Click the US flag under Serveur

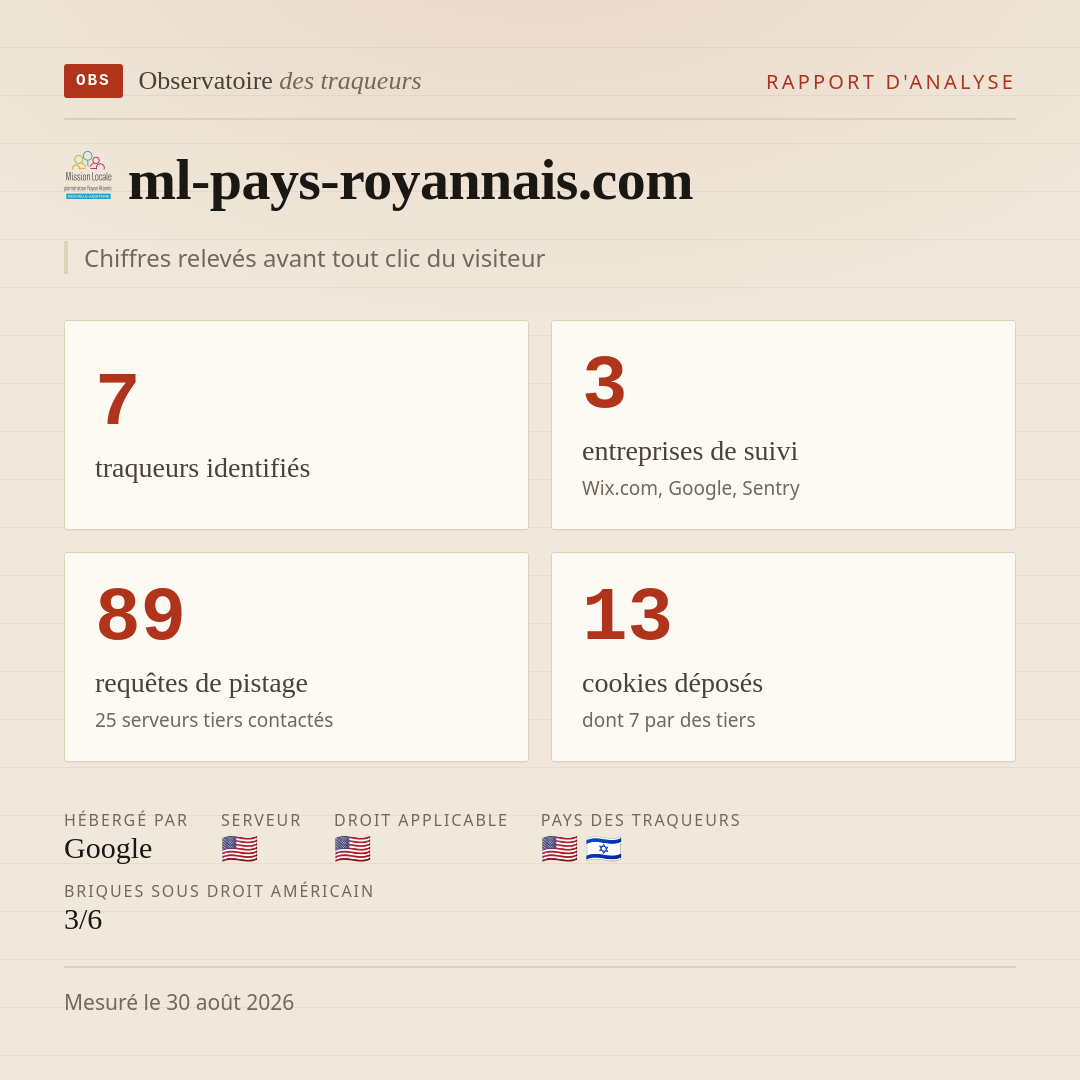pos(240,849)
